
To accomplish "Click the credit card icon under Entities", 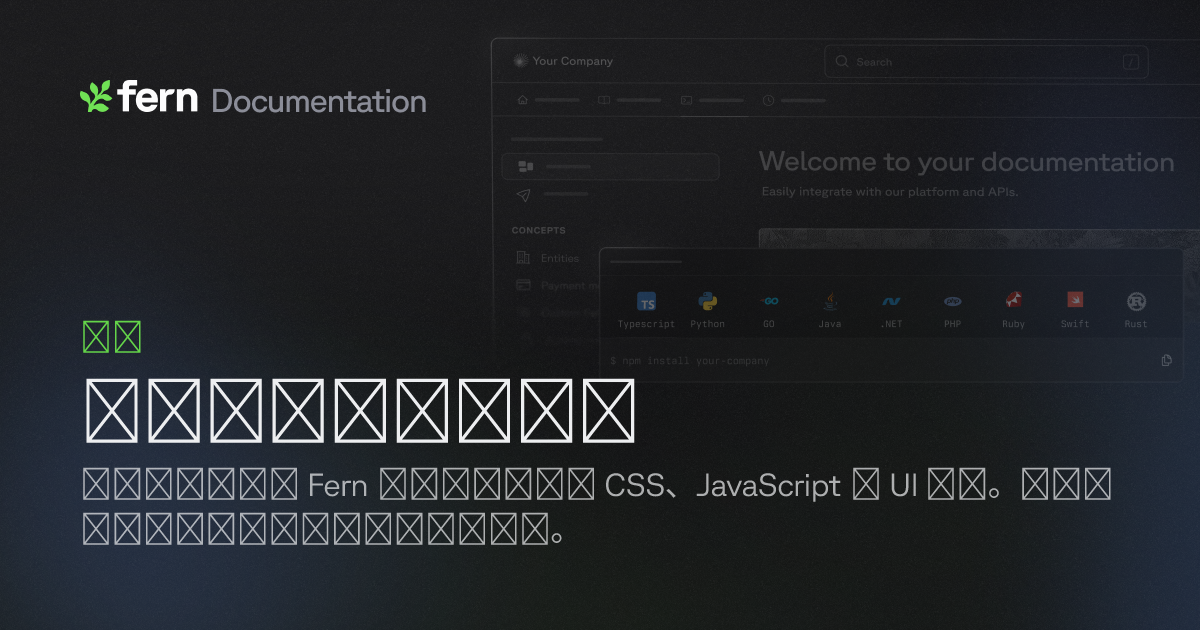I will pyautogui.click(x=523, y=285).
